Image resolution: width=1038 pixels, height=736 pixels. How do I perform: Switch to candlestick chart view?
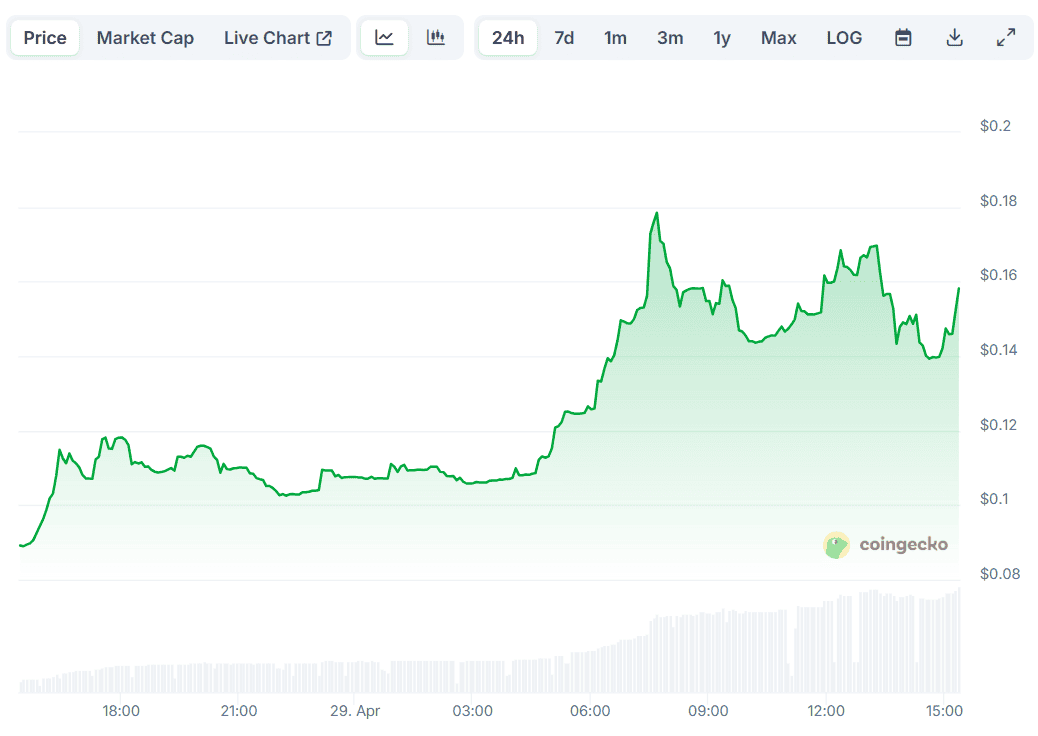click(x=435, y=38)
